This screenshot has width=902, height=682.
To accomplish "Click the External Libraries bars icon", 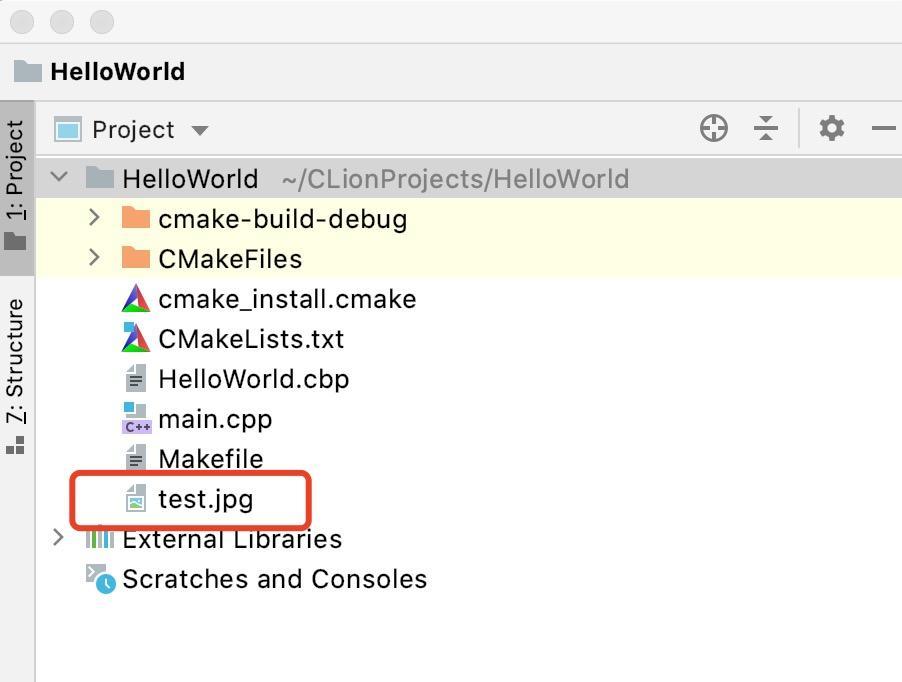I will point(99,539).
